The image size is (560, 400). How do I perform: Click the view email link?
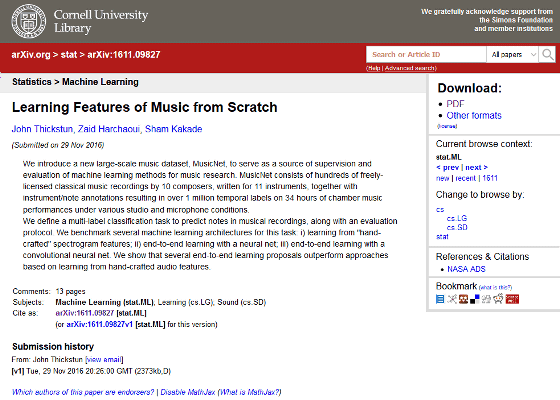(x=104, y=359)
